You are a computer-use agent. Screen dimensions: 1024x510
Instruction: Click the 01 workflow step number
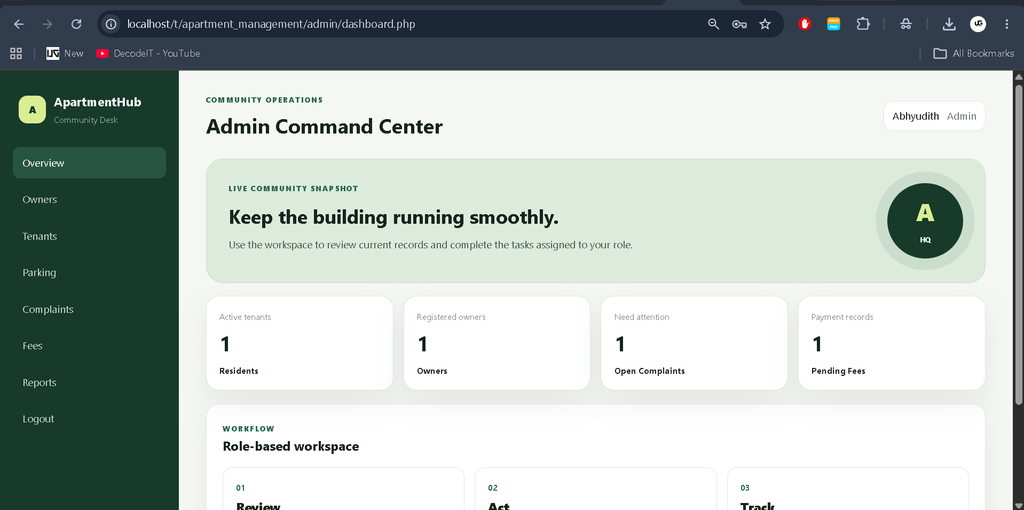(240, 488)
